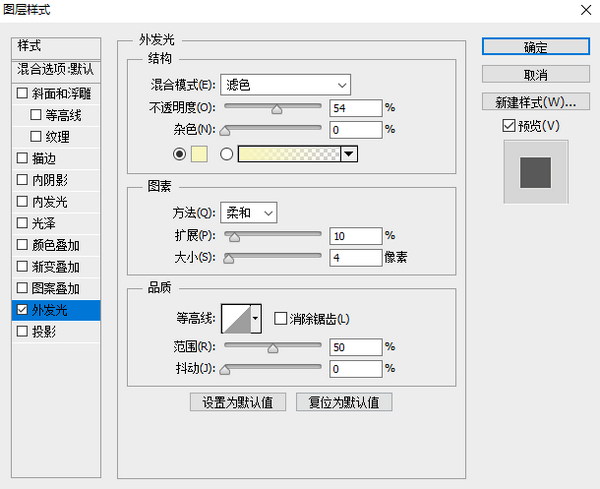Click the 大小 size input field

(356, 258)
